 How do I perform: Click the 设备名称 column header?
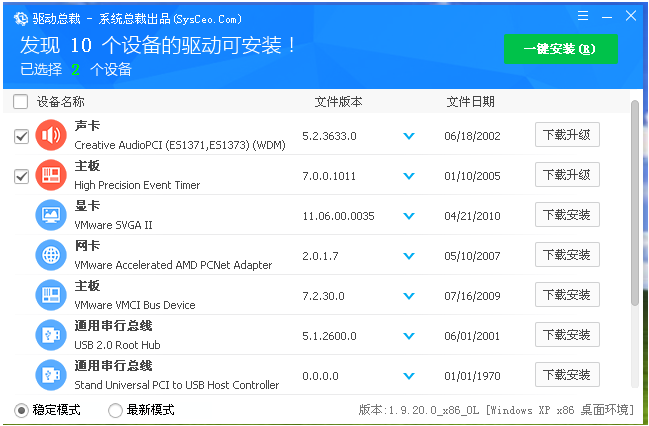[60, 102]
